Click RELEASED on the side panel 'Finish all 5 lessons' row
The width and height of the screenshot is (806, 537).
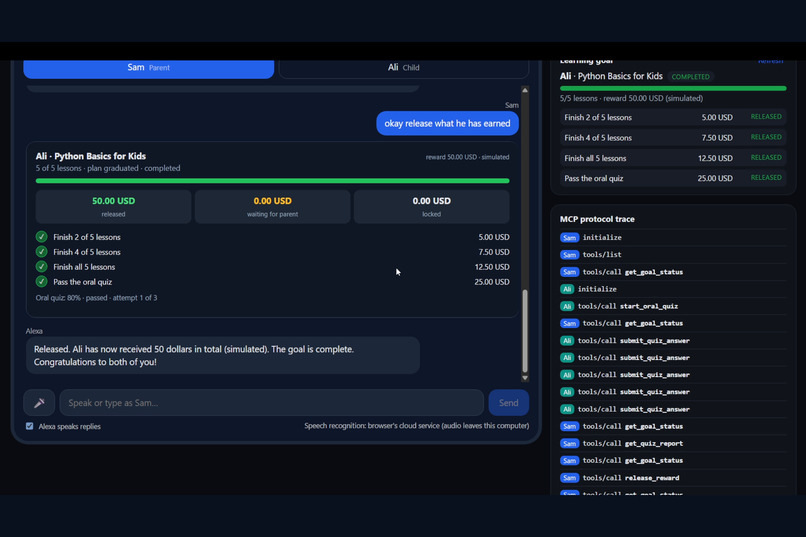click(x=766, y=158)
